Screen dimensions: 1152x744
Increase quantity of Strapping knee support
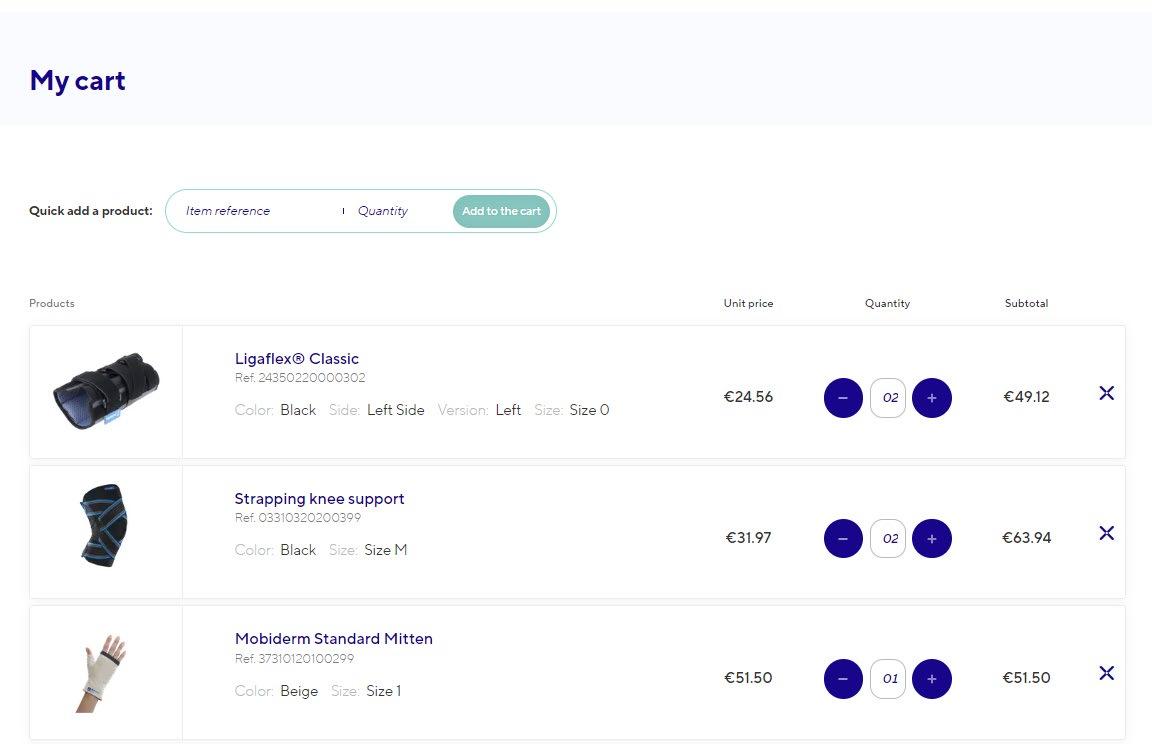coord(932,538)
